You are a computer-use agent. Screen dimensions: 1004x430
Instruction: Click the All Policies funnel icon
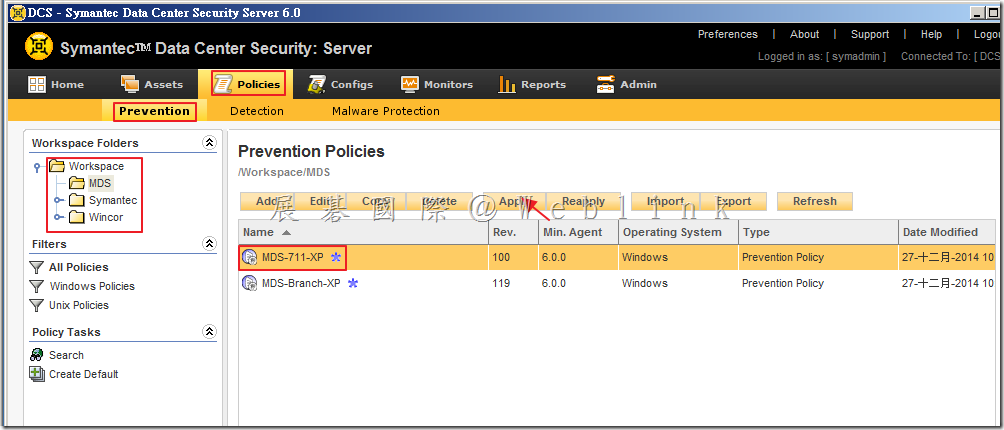click(37, 267)
